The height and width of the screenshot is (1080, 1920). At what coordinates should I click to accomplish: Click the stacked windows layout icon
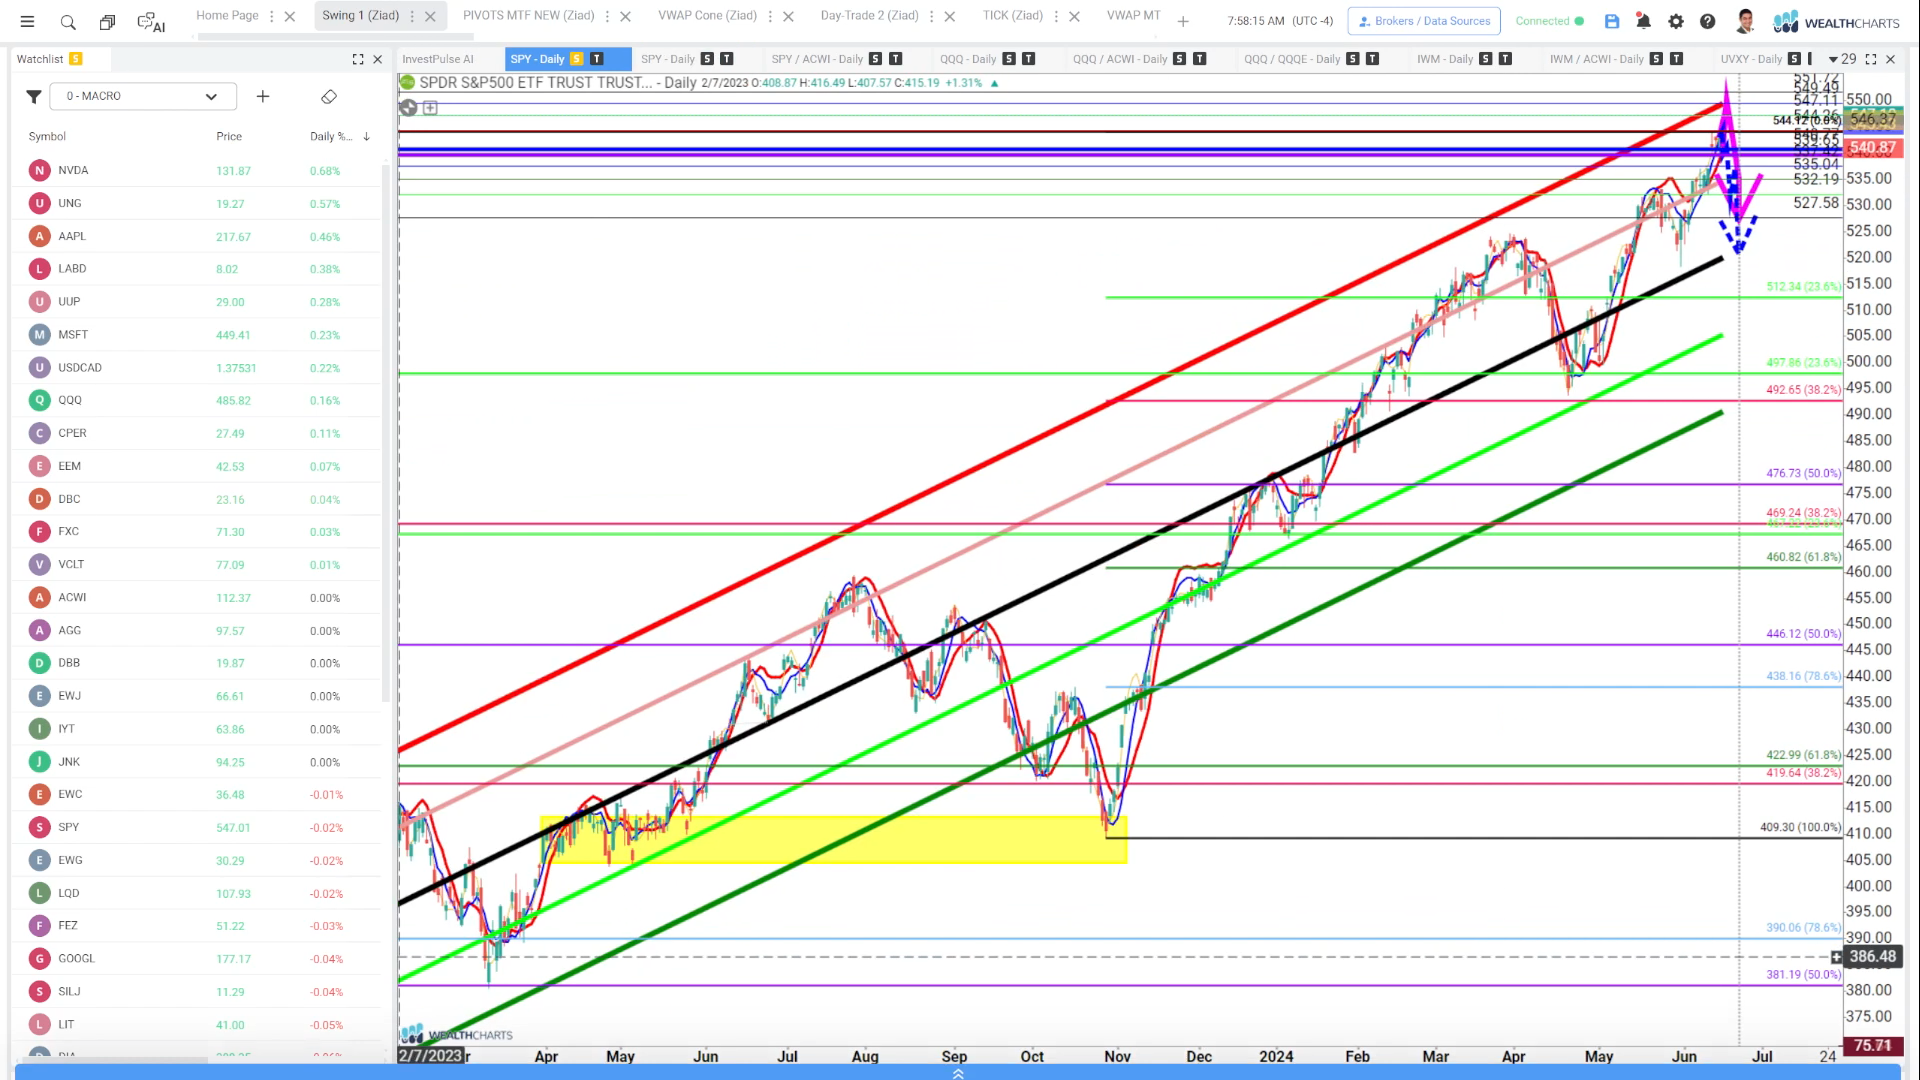pos(107,21)
